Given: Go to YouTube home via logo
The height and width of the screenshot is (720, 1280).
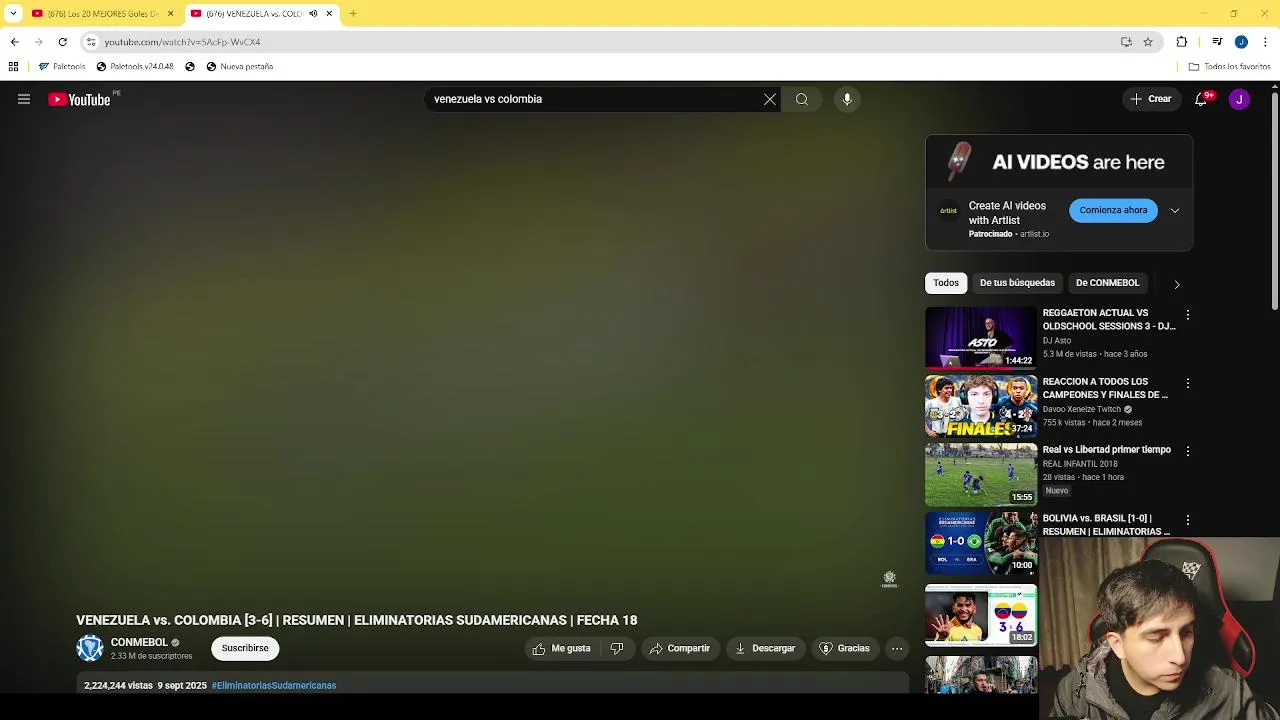Looking at the screenshot, I should (x=79, y=99).
